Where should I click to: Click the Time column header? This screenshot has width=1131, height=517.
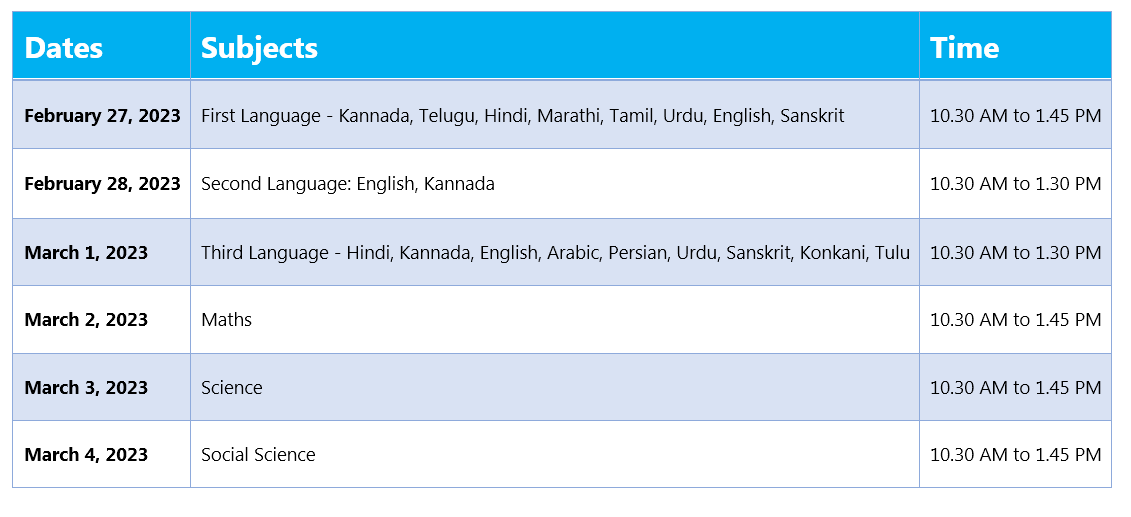pyautogui.click(x=1015, y=45)
